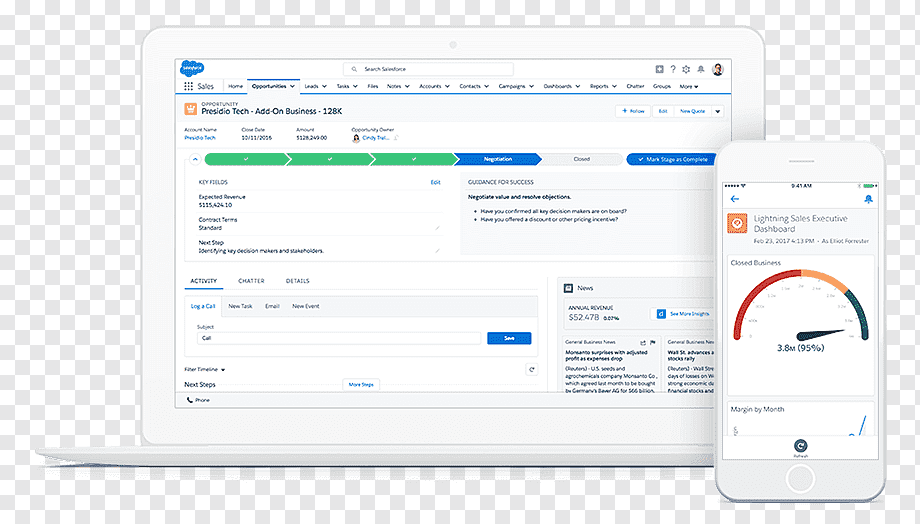
Task: Select the Closed stage in path
Action: coord(581,159)
